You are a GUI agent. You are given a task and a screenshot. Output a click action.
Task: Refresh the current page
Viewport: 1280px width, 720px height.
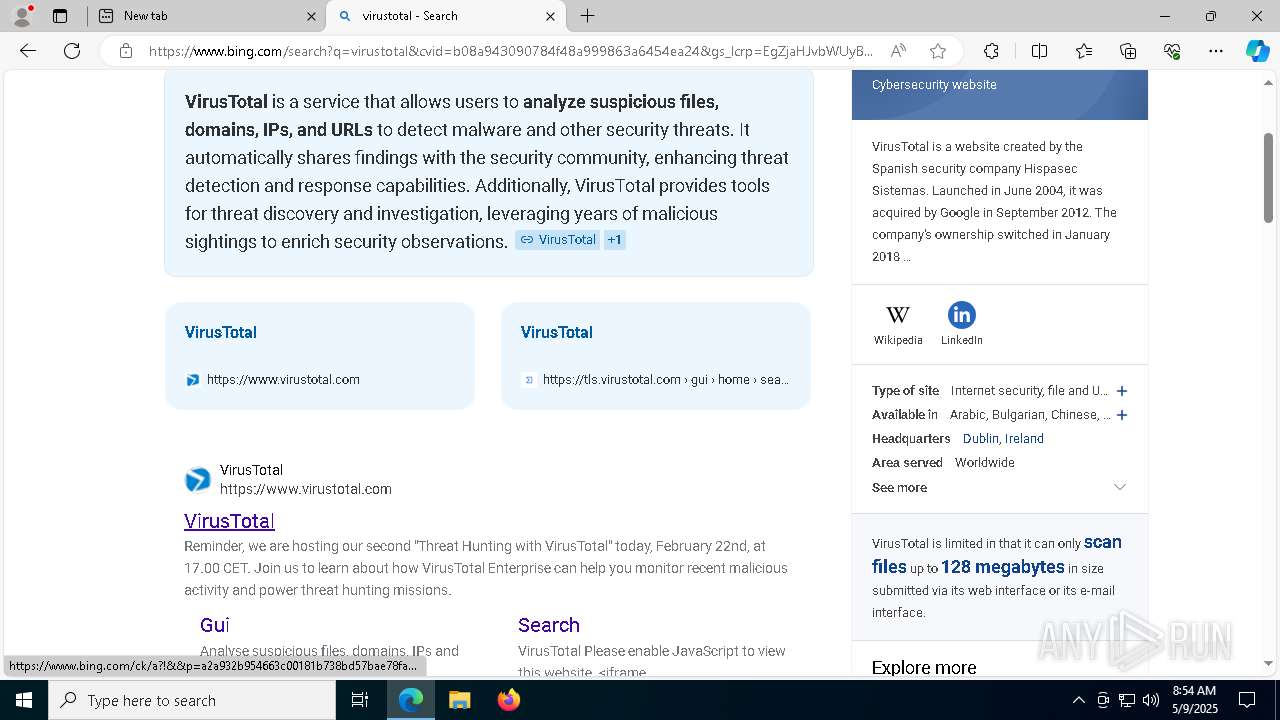tap(72, 51)
